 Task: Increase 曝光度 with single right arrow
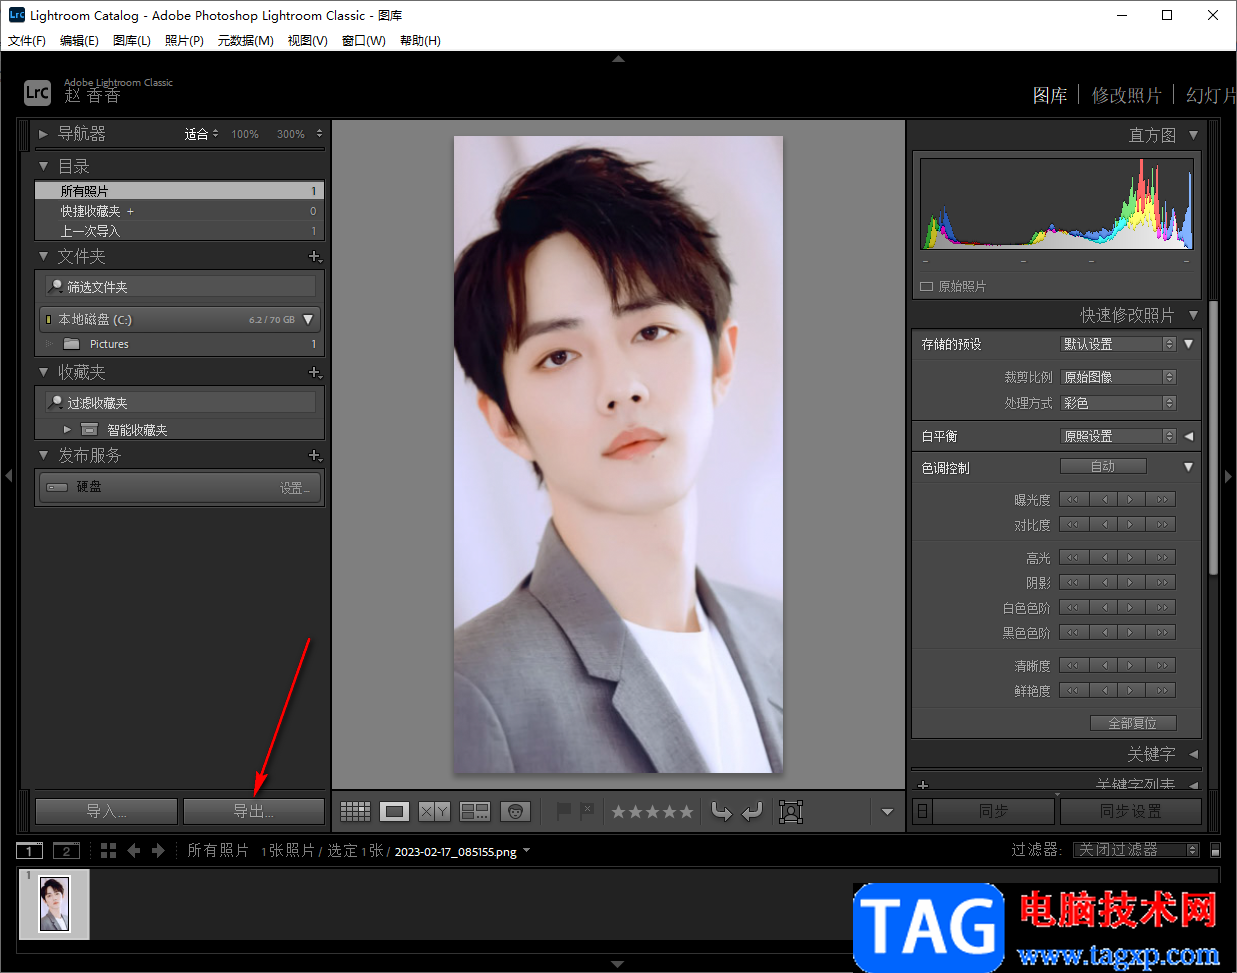coord(1130,499)
